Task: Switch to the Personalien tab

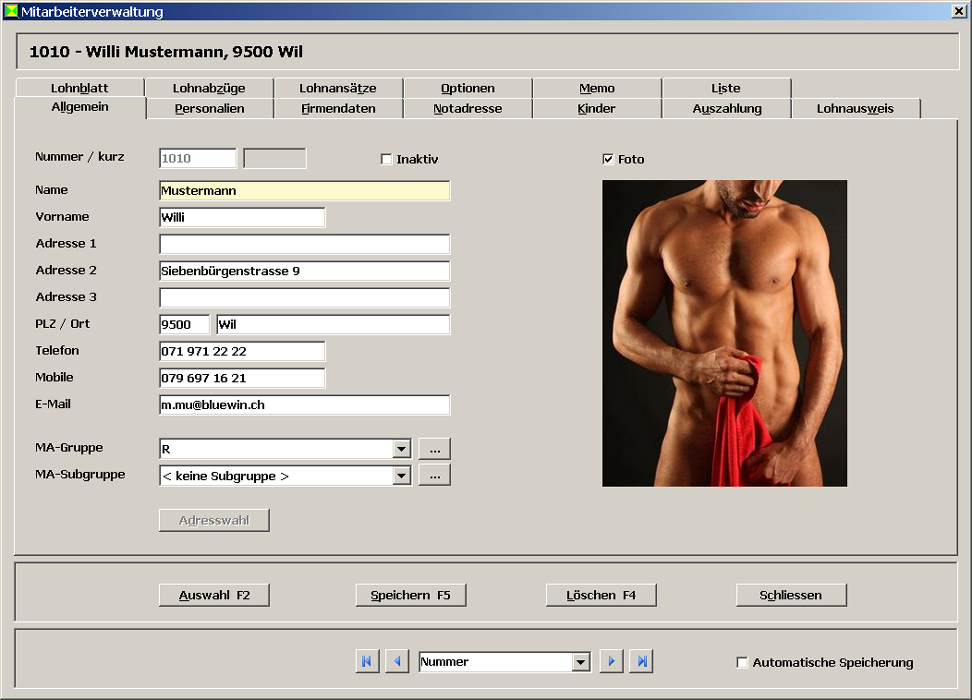Action: (x=210, y=109)
